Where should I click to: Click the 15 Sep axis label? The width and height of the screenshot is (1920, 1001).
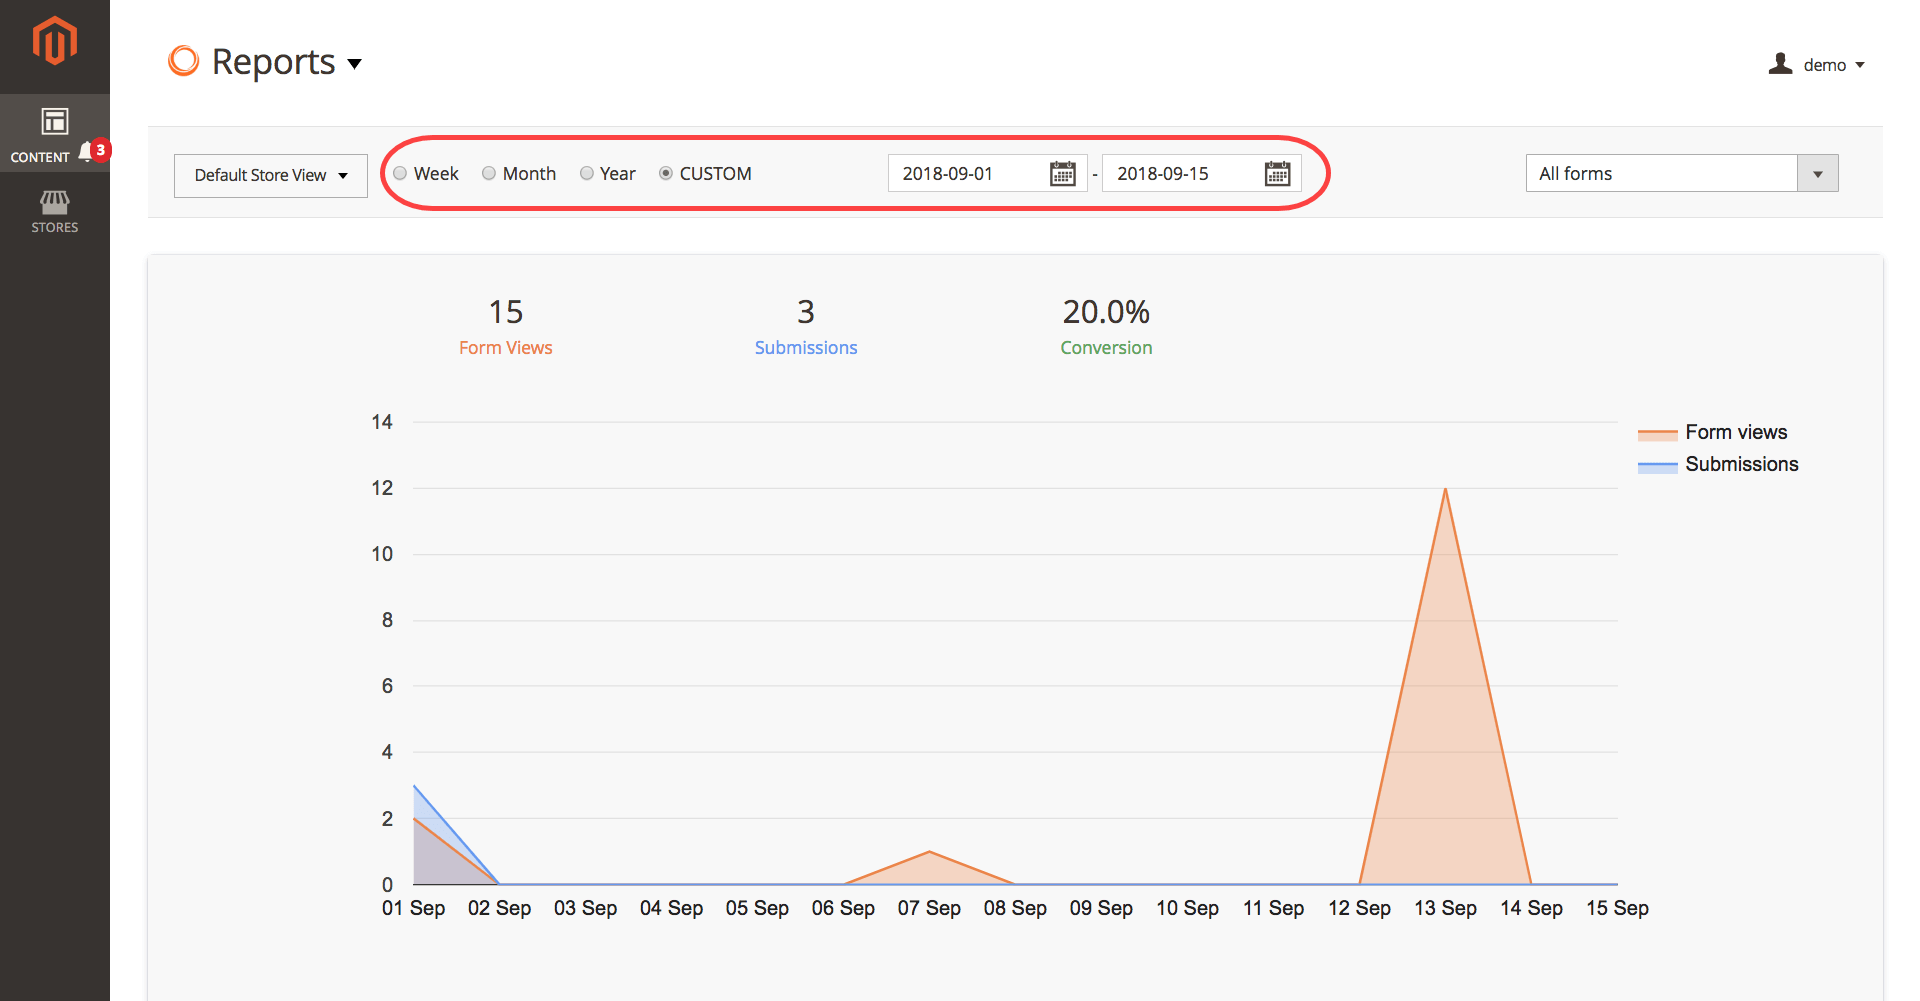tap(1617, 908)
